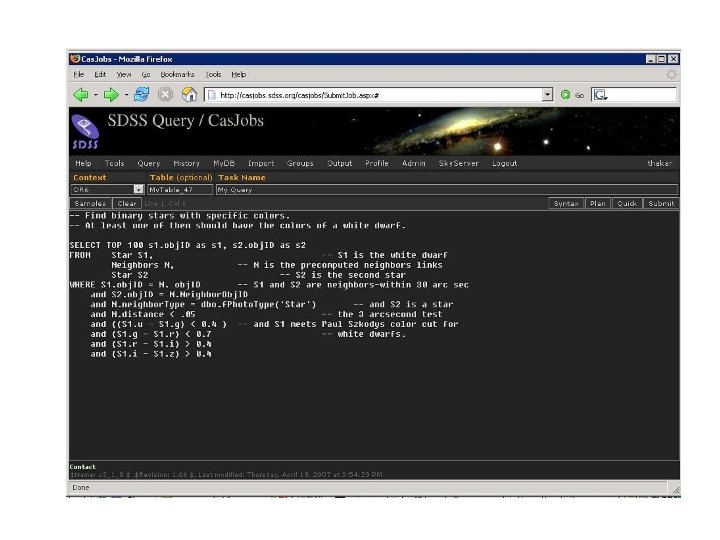720x540 pixels.
Task: Submit the job with the Submit button
Action: [661, 203]
